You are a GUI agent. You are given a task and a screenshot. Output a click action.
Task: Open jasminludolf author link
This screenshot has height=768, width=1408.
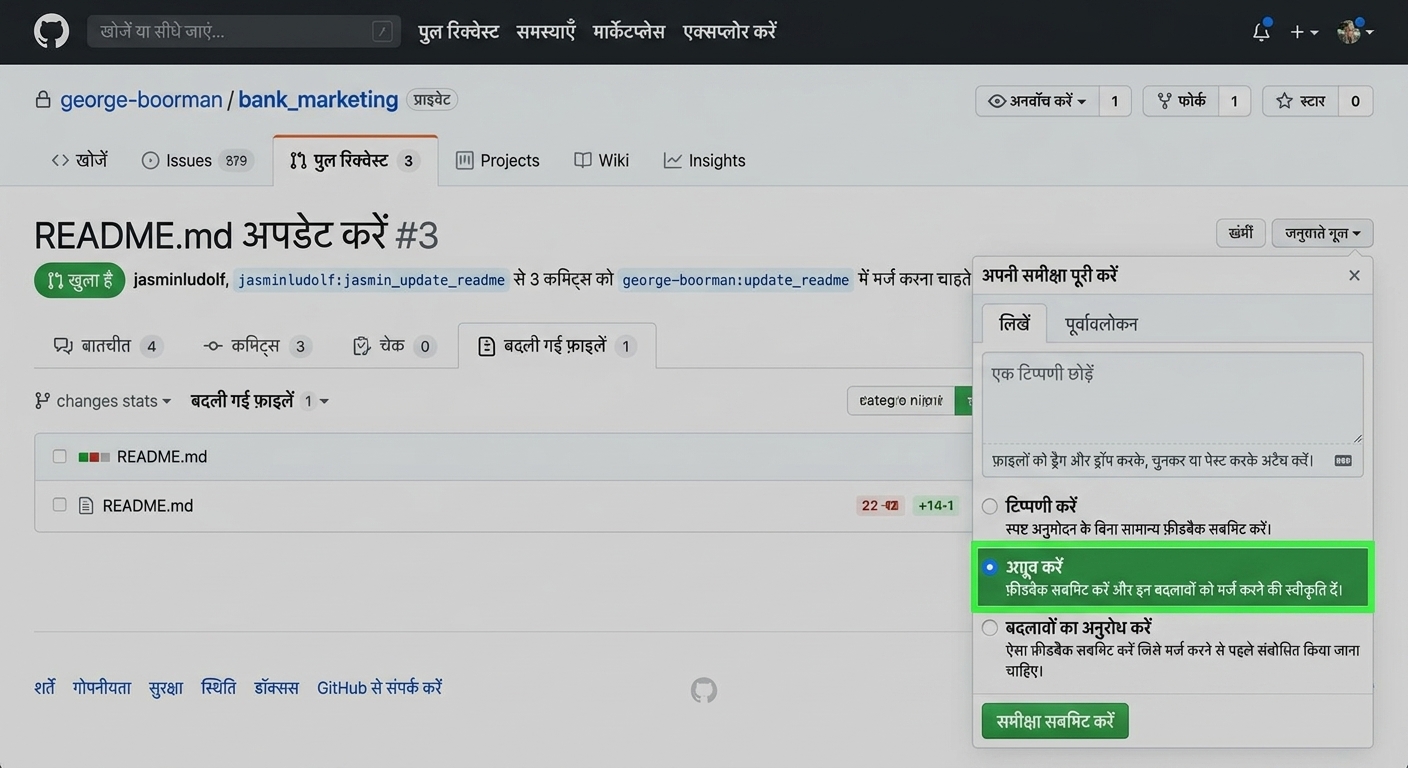181,280
